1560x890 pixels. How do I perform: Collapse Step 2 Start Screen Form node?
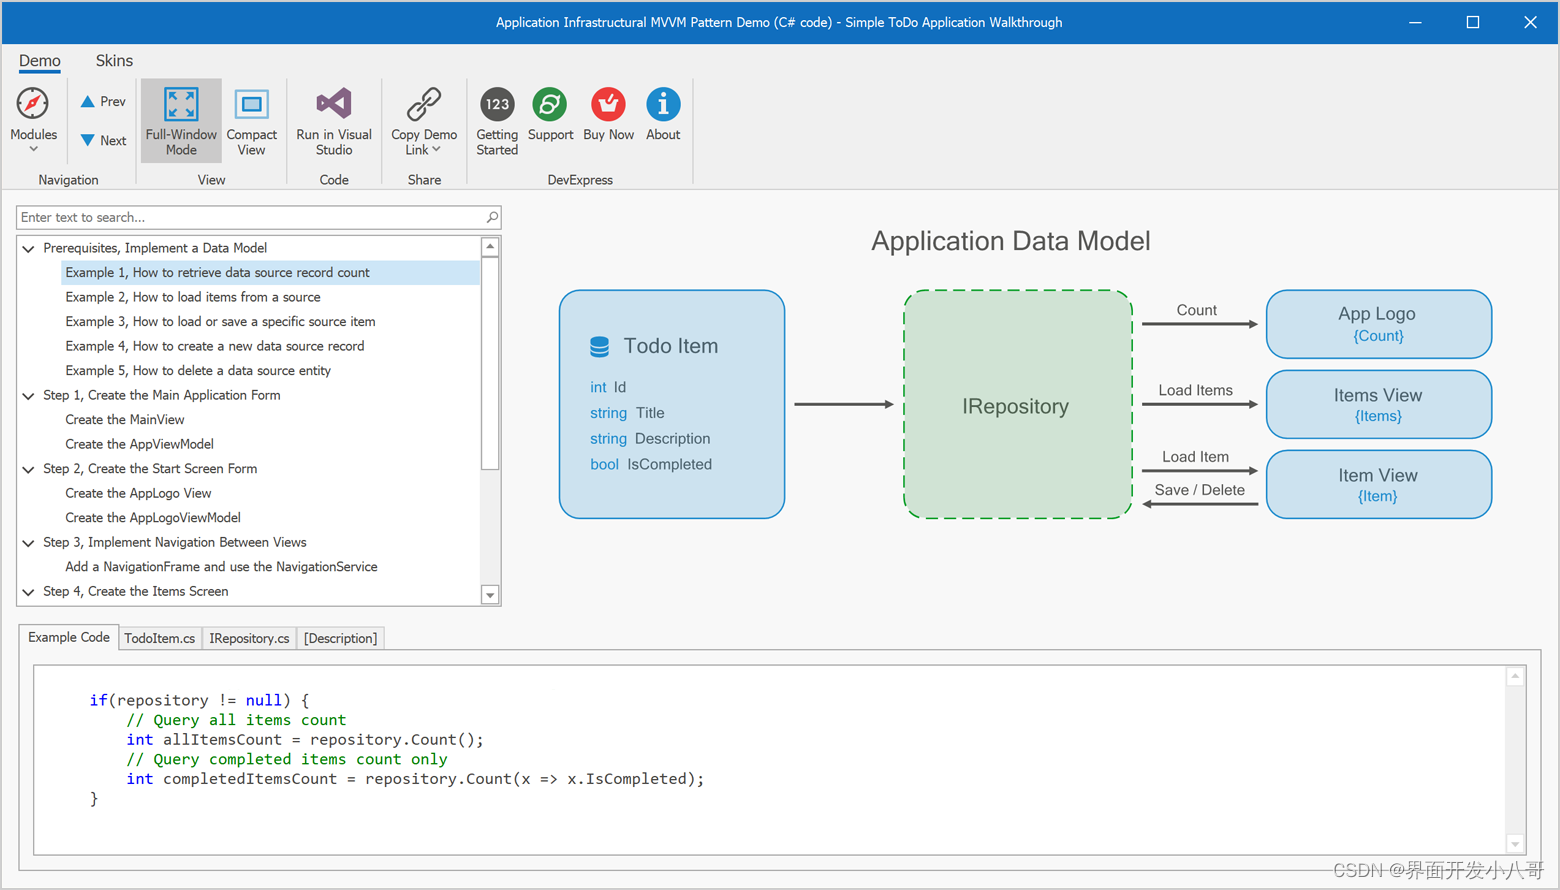click(29, 469)
